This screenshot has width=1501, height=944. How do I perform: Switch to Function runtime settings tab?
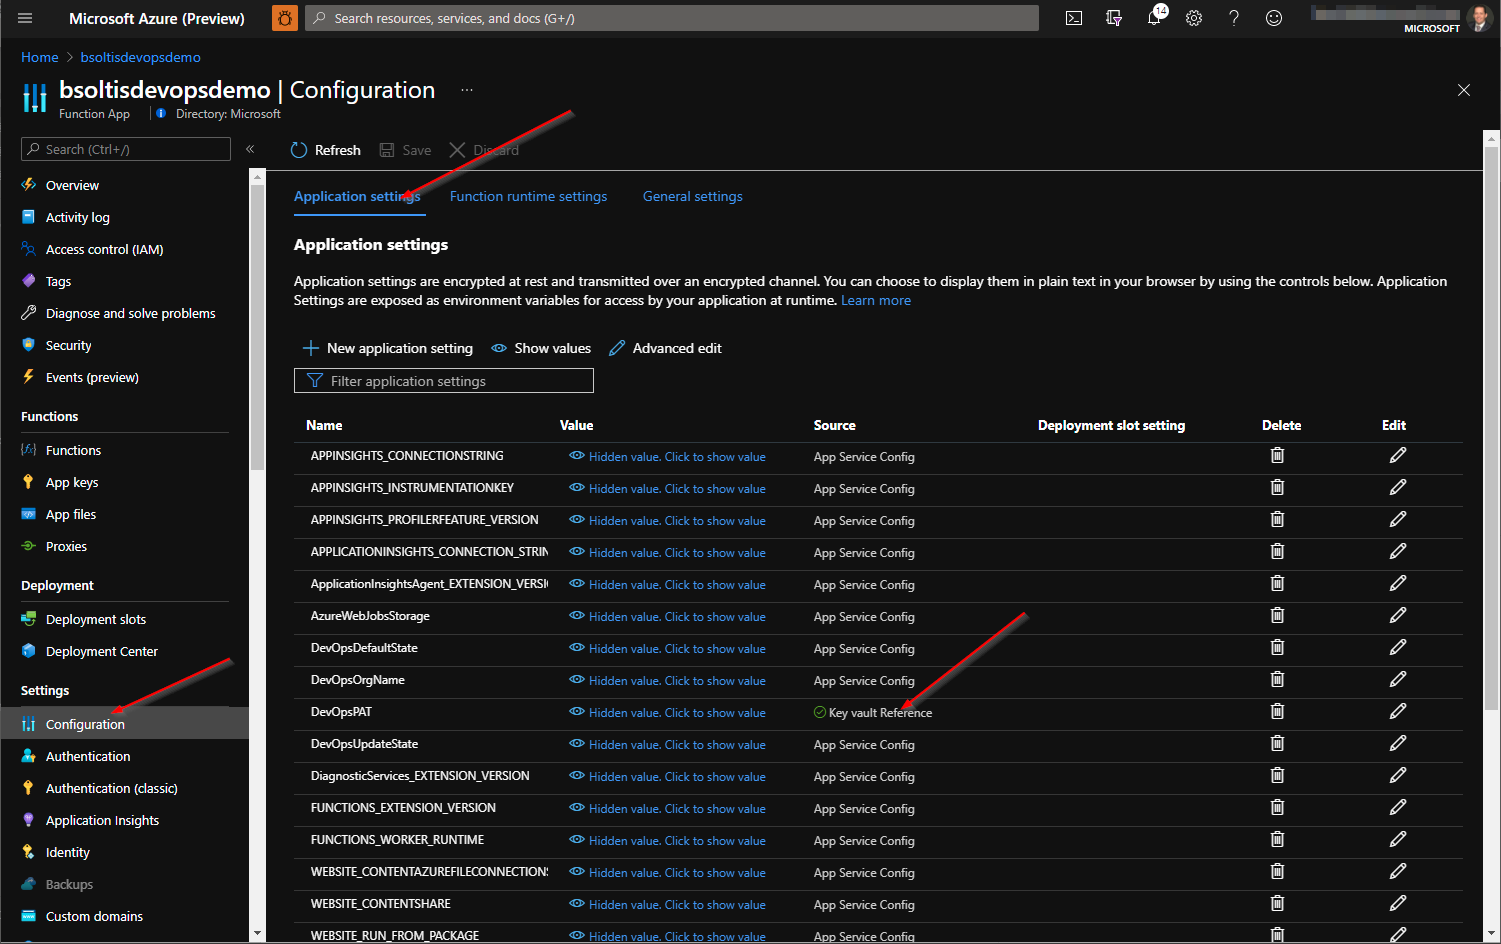528,196
